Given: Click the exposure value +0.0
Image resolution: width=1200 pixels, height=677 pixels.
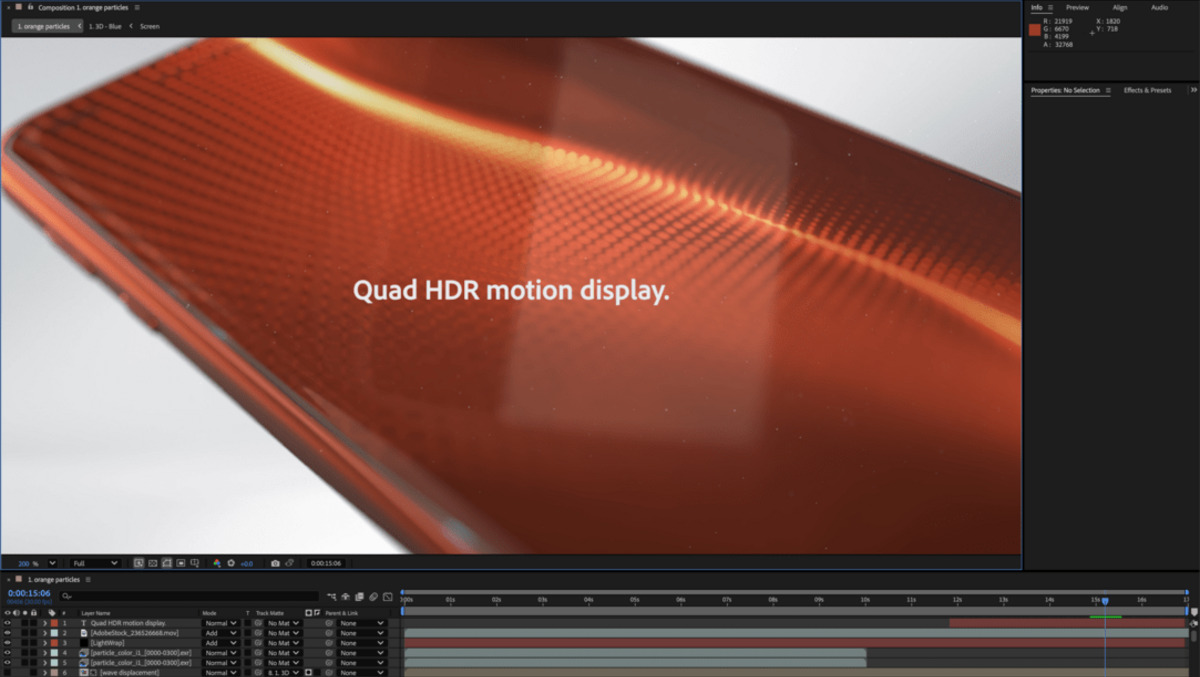Looking at the screenshot, I should point(246,563).
